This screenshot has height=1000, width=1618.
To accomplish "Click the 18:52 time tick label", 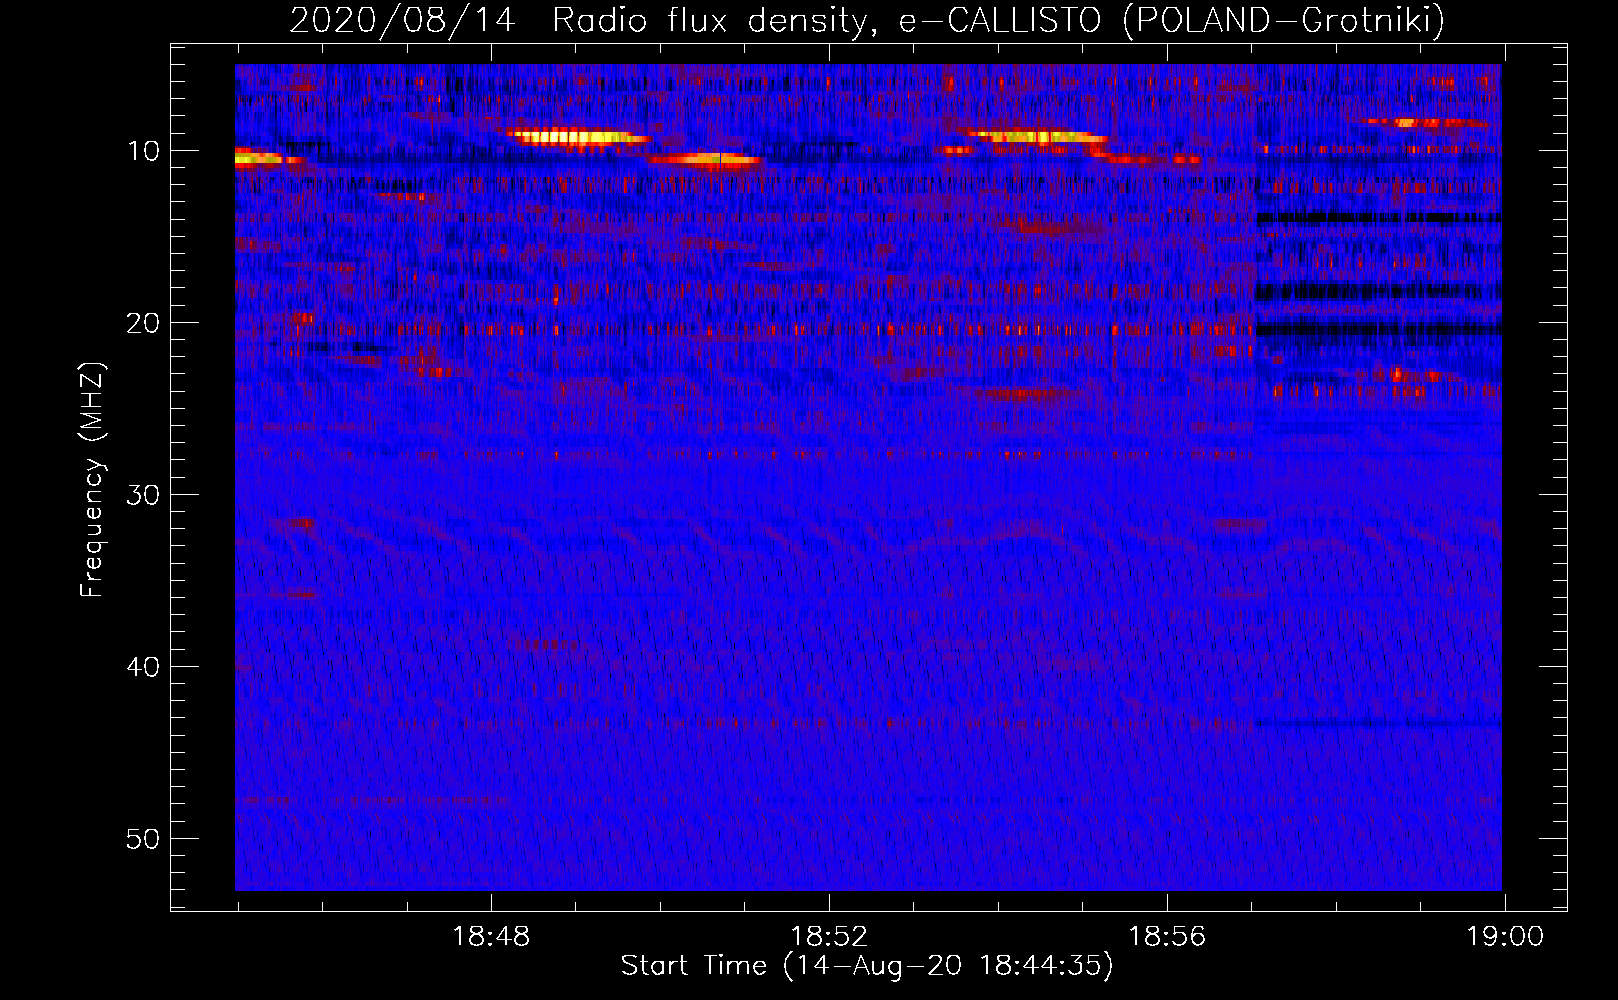I will [829, 937].
